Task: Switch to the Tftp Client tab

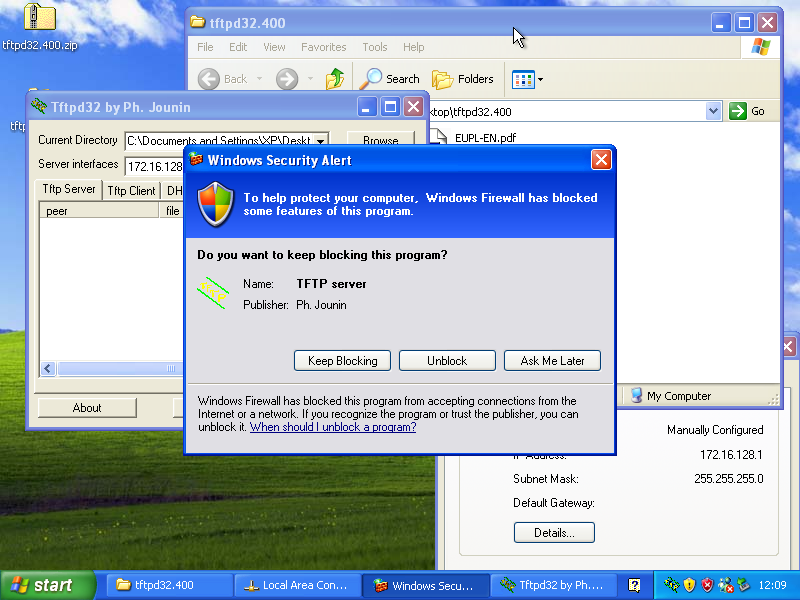Action: (x=131, y=190)
